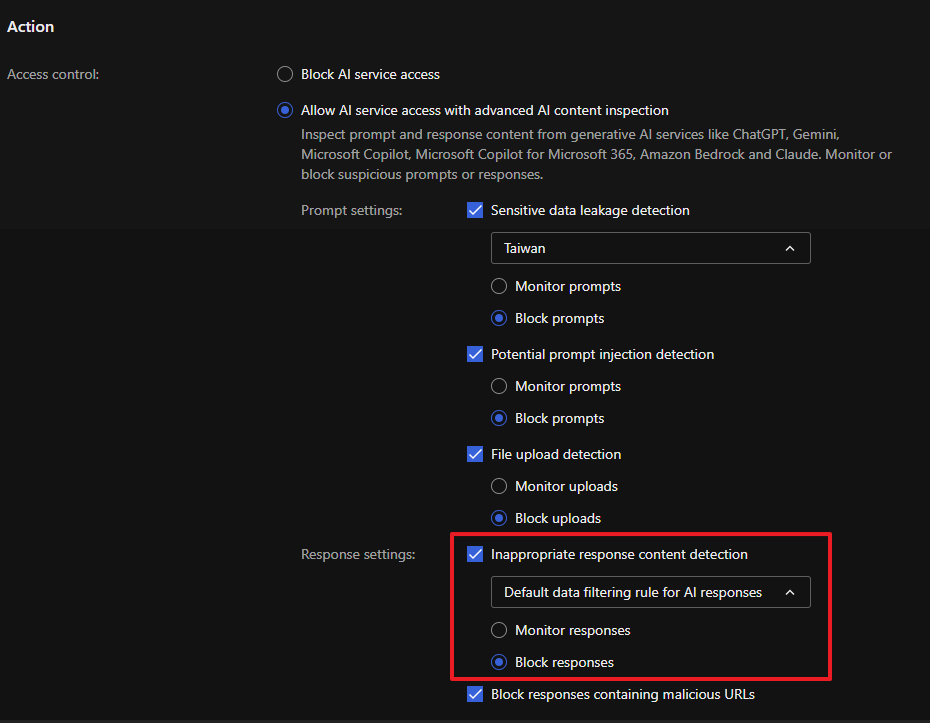Image resolution: width=930 pixels, height=723 pixels.
Task: Click the Action section heading
Action: pos(31,27)
